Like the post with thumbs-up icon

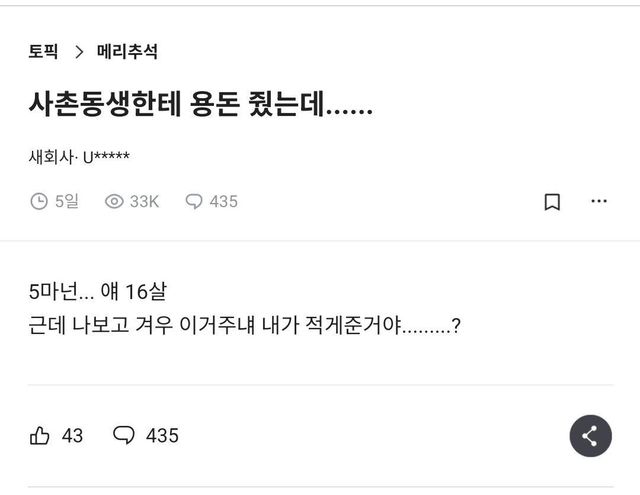[40, 435]
